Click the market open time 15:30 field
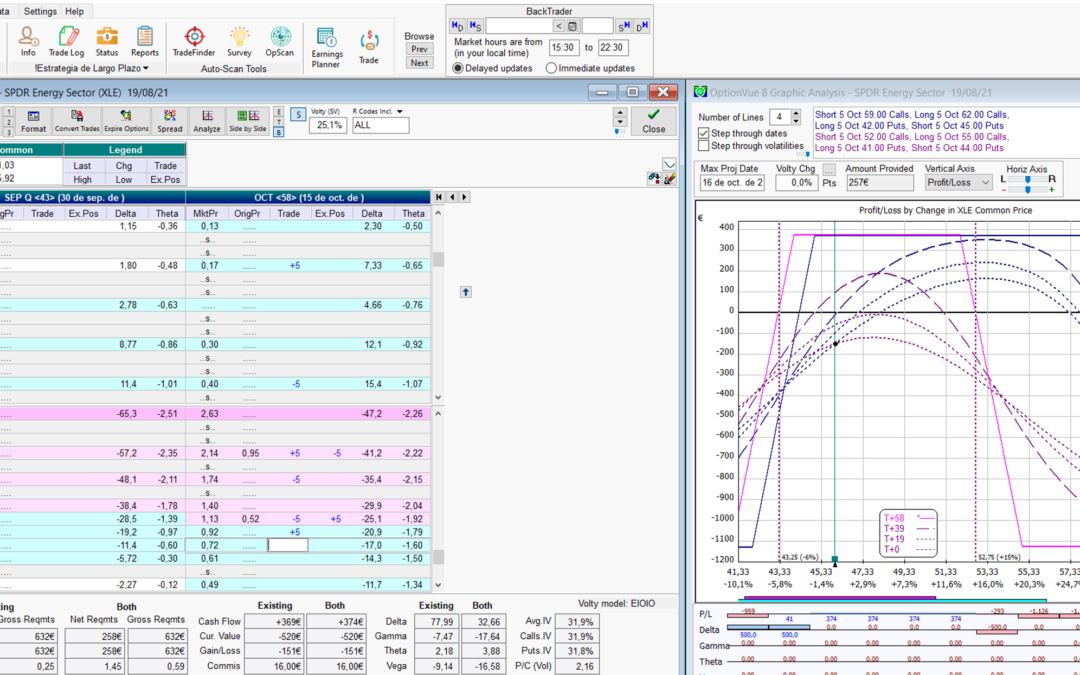The image size is (1080, 675). point(564,48)
